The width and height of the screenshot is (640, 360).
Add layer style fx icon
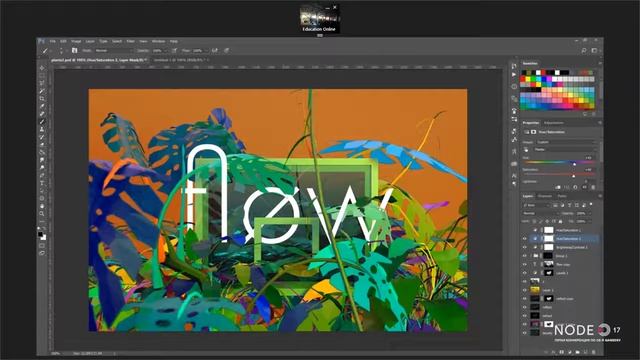(553, 352)
